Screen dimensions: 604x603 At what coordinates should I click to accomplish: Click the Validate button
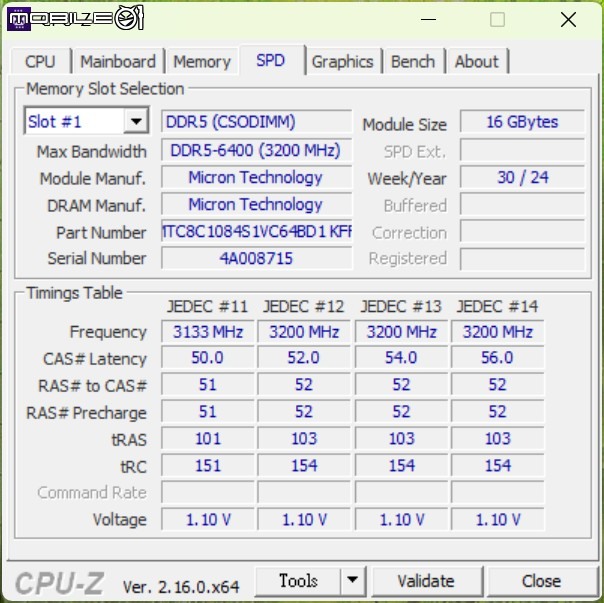pyautogui.click(x=426, y=581)
